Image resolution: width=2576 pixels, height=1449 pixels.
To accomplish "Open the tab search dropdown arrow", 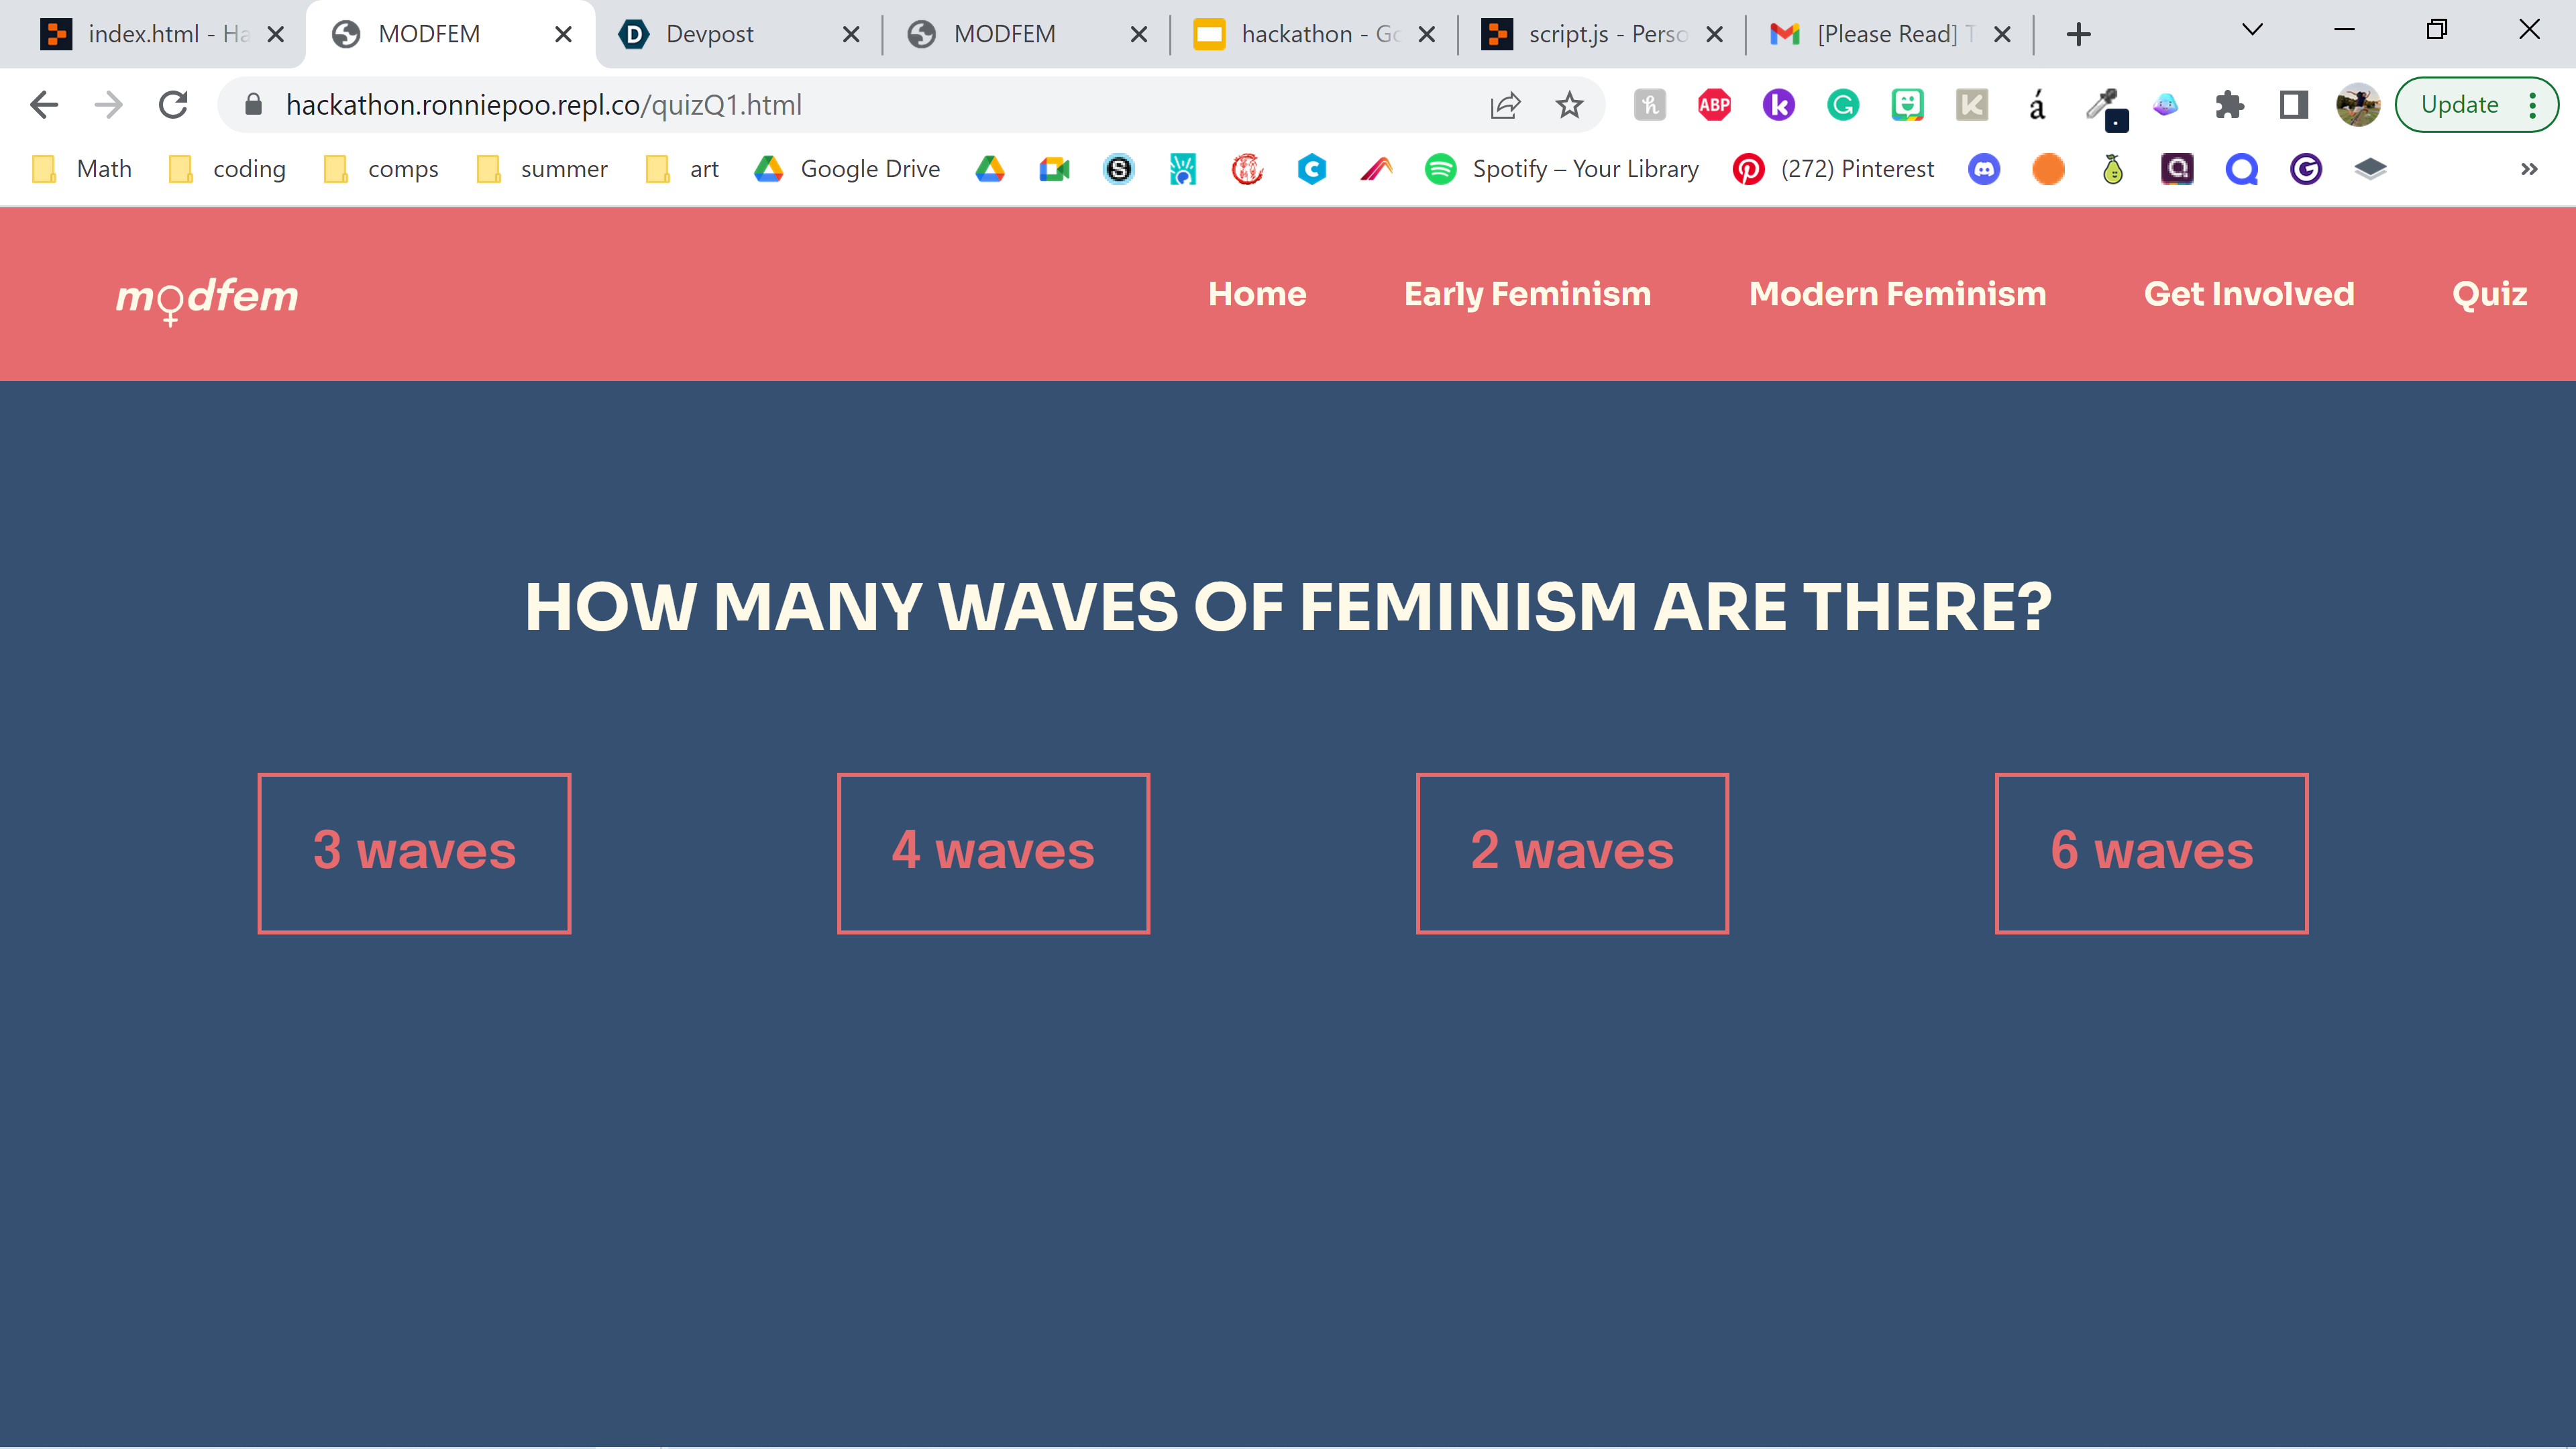I will 2252,30.
